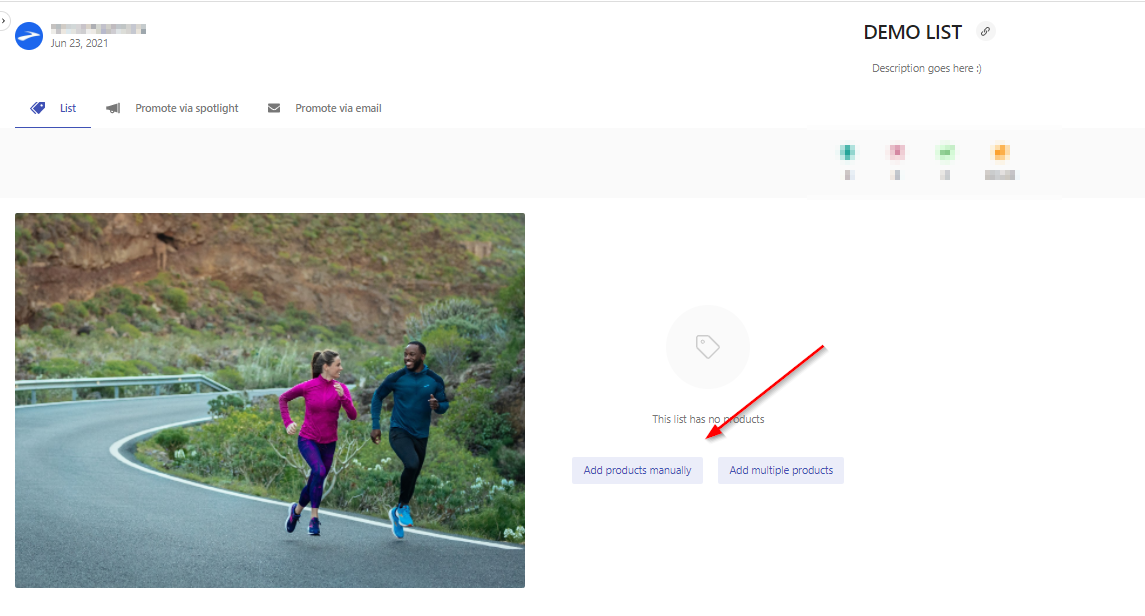Click the pink circular stat icon
Screen dimensions: 1145x616
click(896, 152)
